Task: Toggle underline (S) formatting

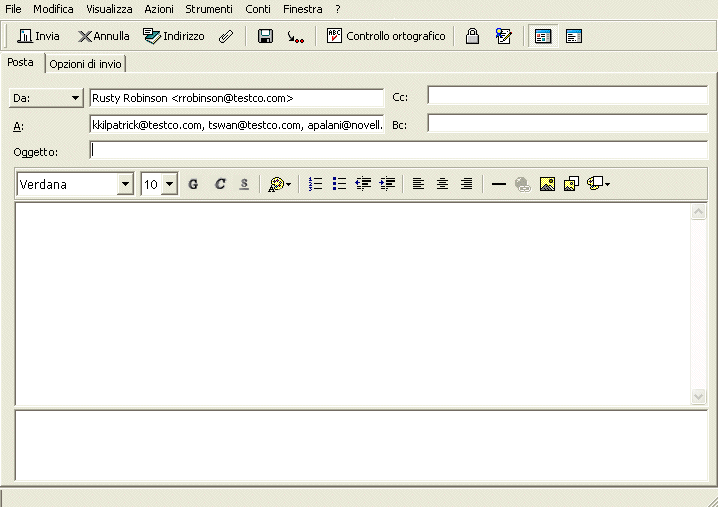Action: tap(244, 184)
